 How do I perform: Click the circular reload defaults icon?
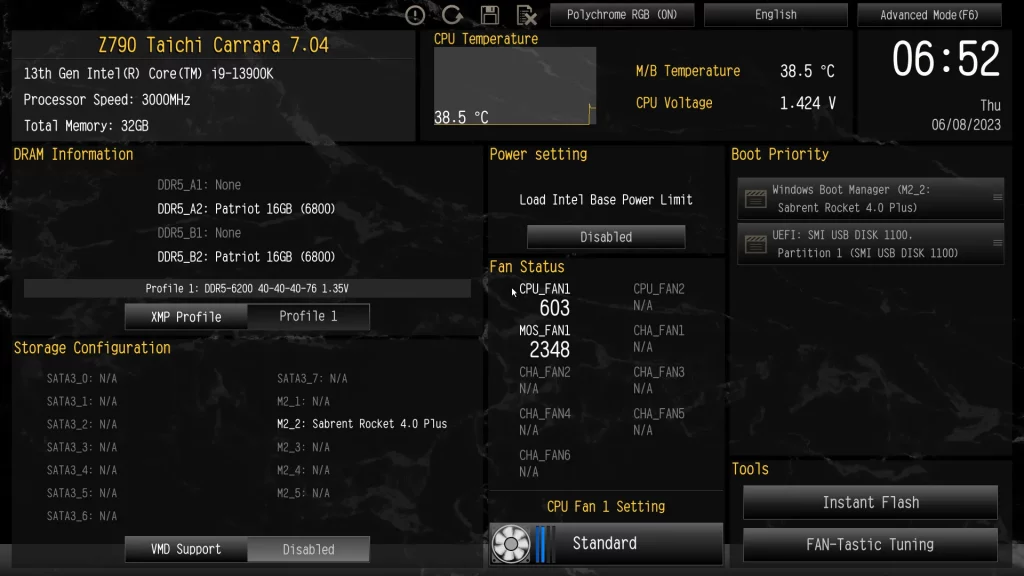coord(452,15)
